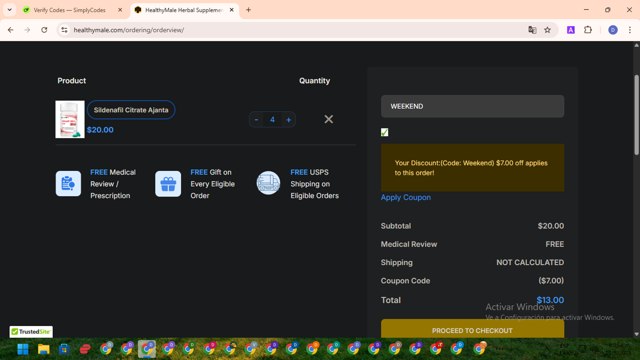640x360 pixels.
Task: Open a new browser tab
Action: 248,10
